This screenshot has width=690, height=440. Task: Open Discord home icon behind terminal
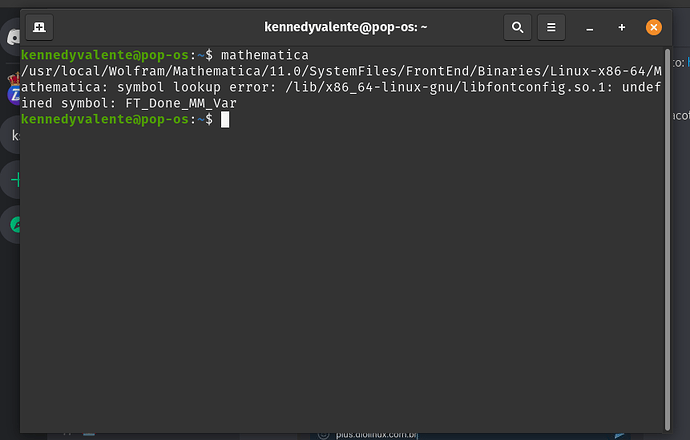tap(11, 37)
